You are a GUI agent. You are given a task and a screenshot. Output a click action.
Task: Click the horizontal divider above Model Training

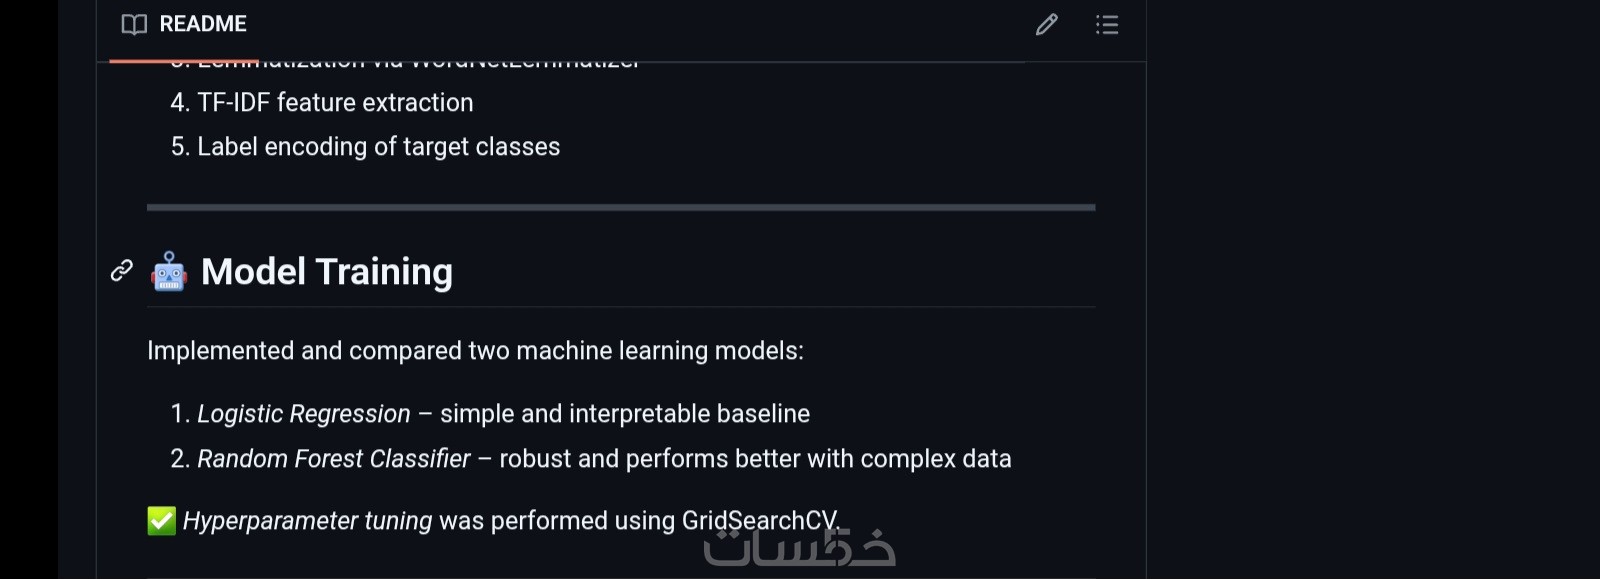pyautogui.click(x=621, y=208)
